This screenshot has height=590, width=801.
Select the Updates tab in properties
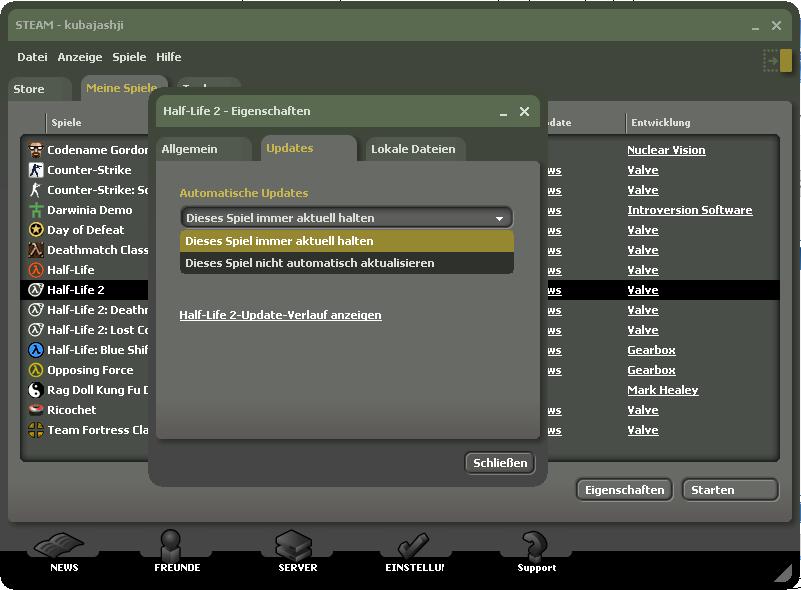pos(309,148)
